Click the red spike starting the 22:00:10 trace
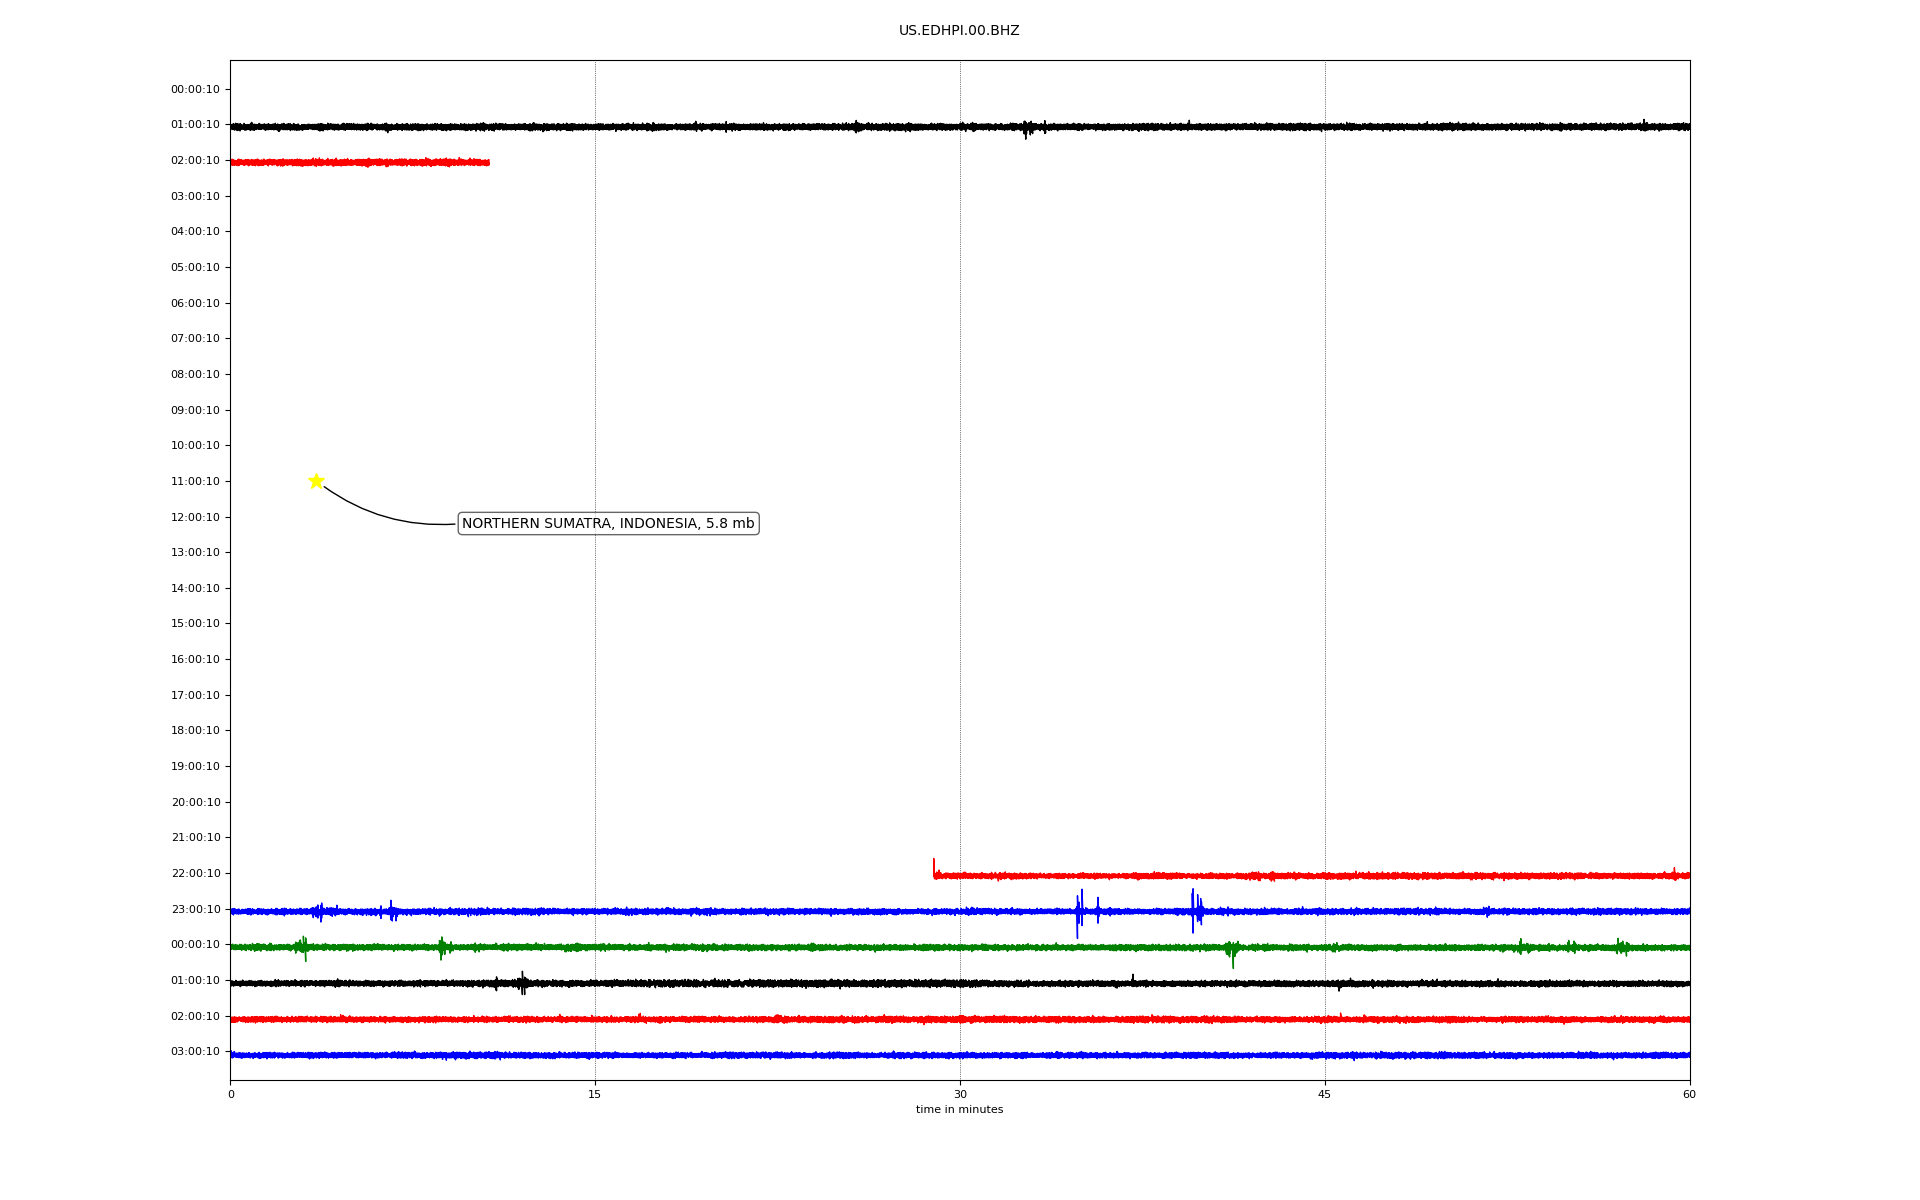This screenshot has width=1920, height=1200. pyautogui.click(x=934, y=866)
